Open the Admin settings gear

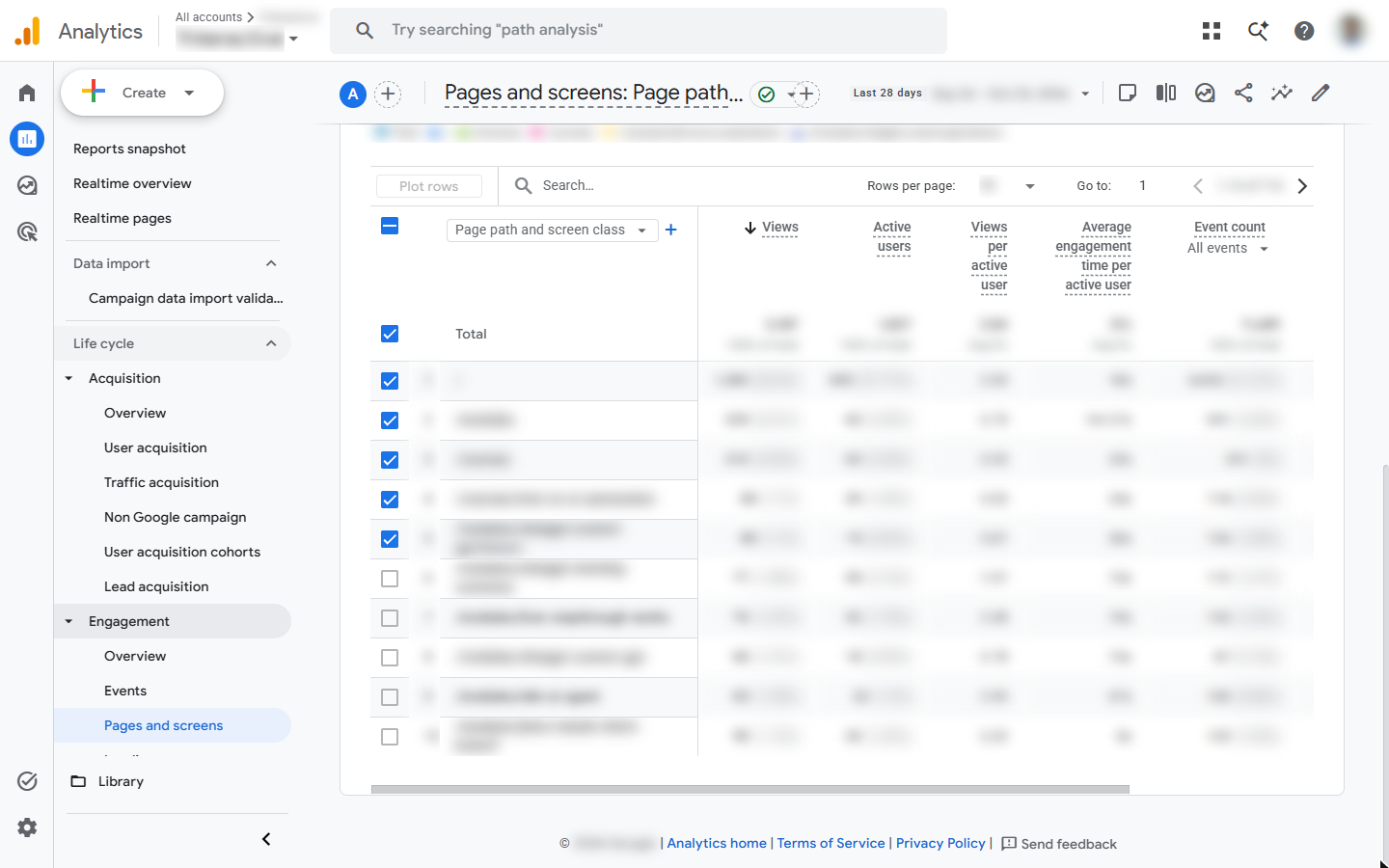pos(27,827)
